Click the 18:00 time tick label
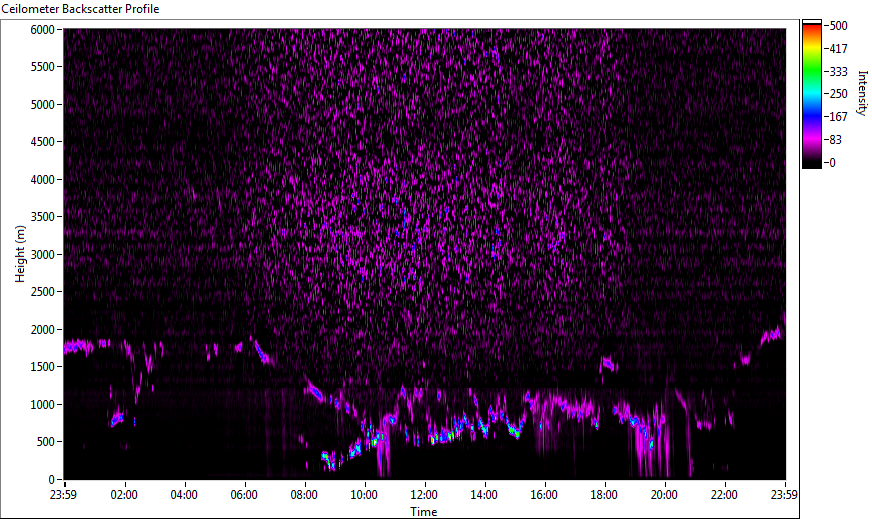 [x=605, y=495]
